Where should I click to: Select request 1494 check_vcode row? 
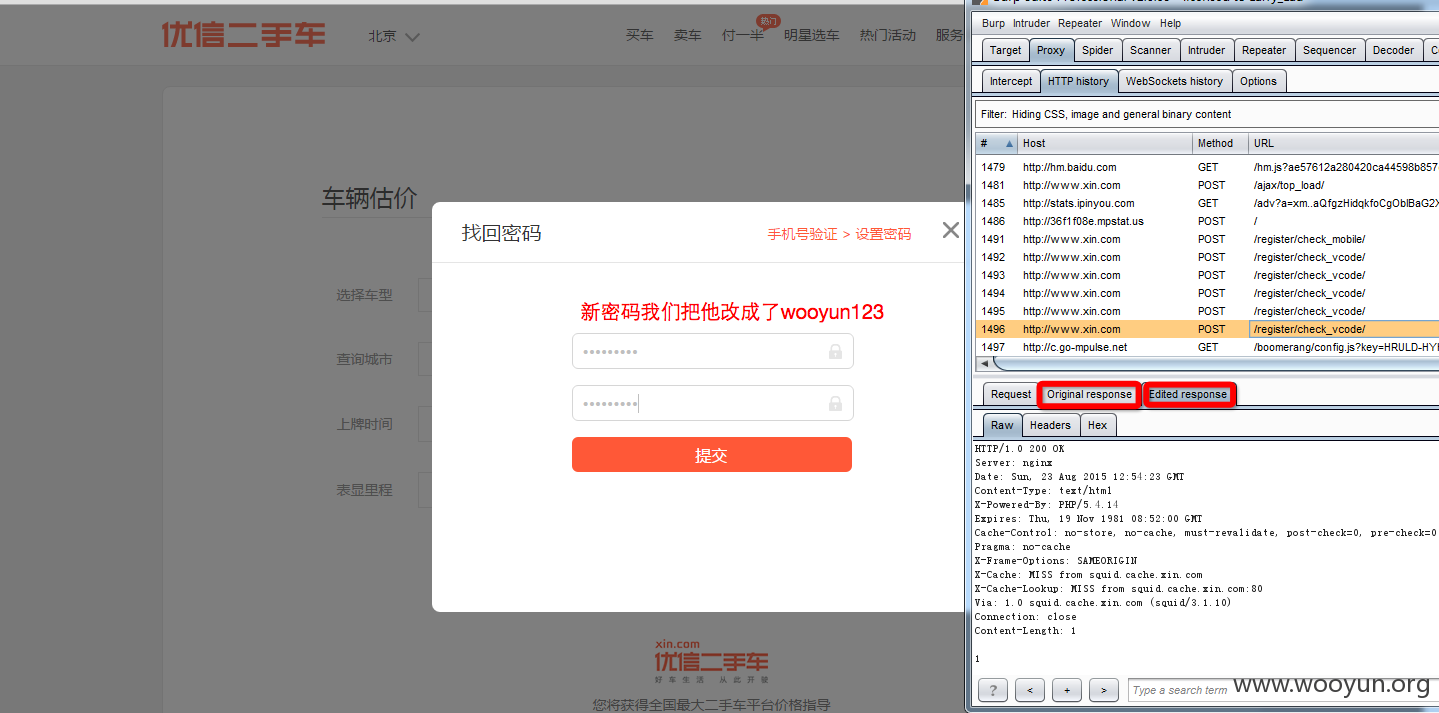(x=1207, y=293)
